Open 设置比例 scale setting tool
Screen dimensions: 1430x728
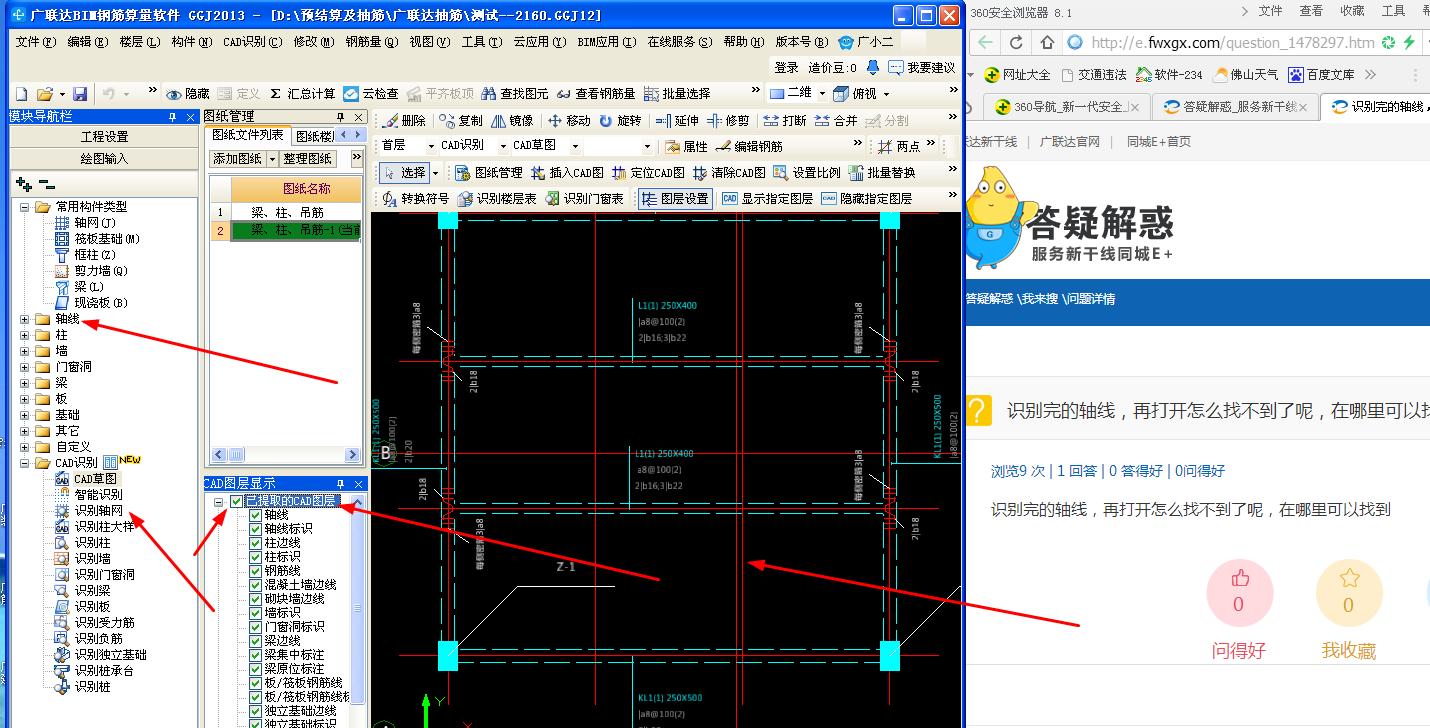[807, 172]
